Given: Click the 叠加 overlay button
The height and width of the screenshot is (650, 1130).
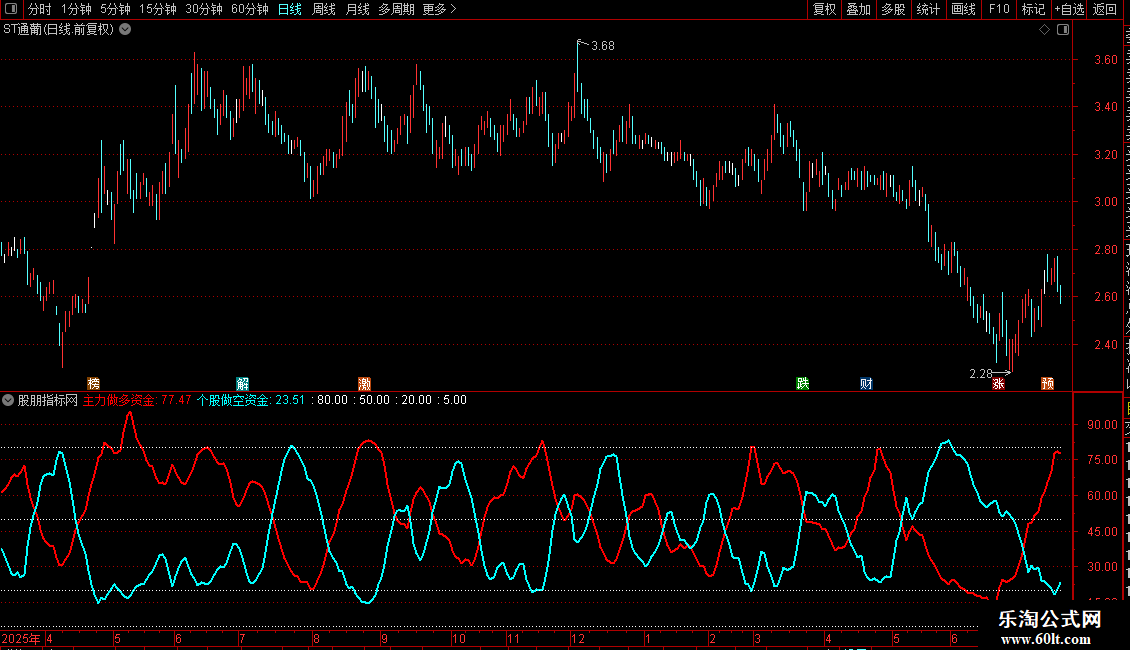Looking at the screenshot, I should pyautogui.click(x=858, y=9).
